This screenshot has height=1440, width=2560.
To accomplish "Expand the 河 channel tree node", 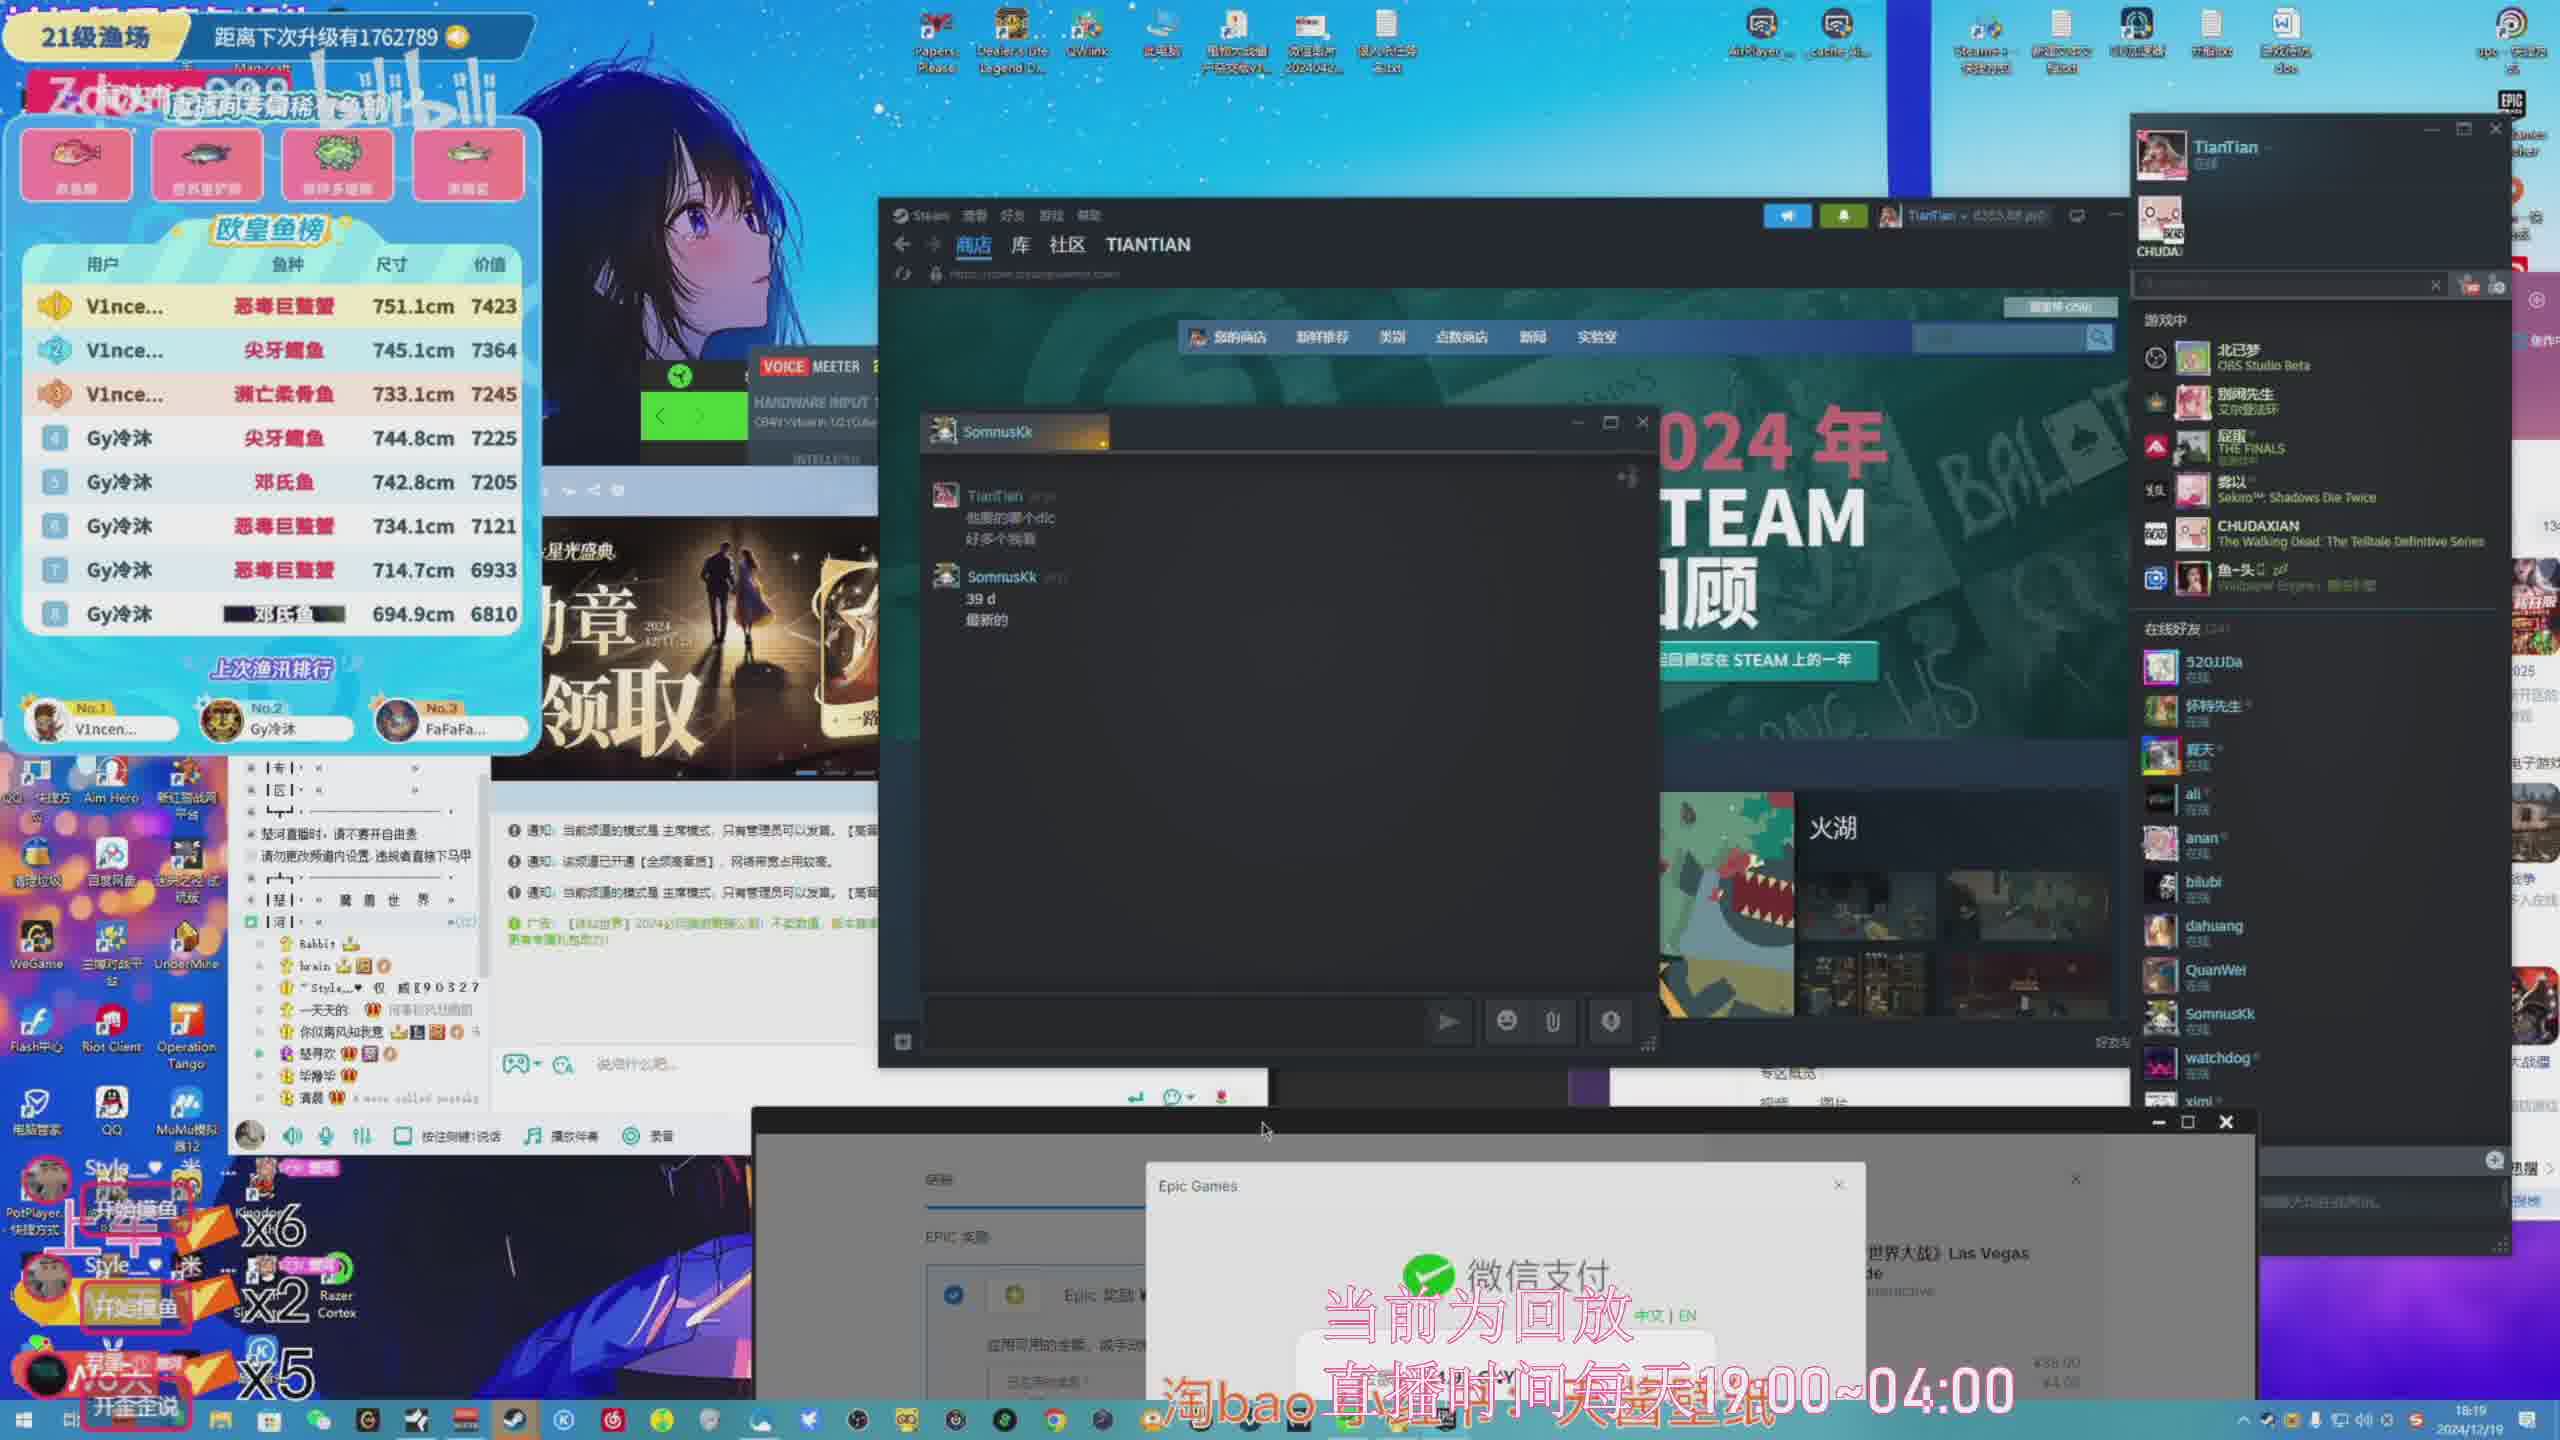I will 252,922.
